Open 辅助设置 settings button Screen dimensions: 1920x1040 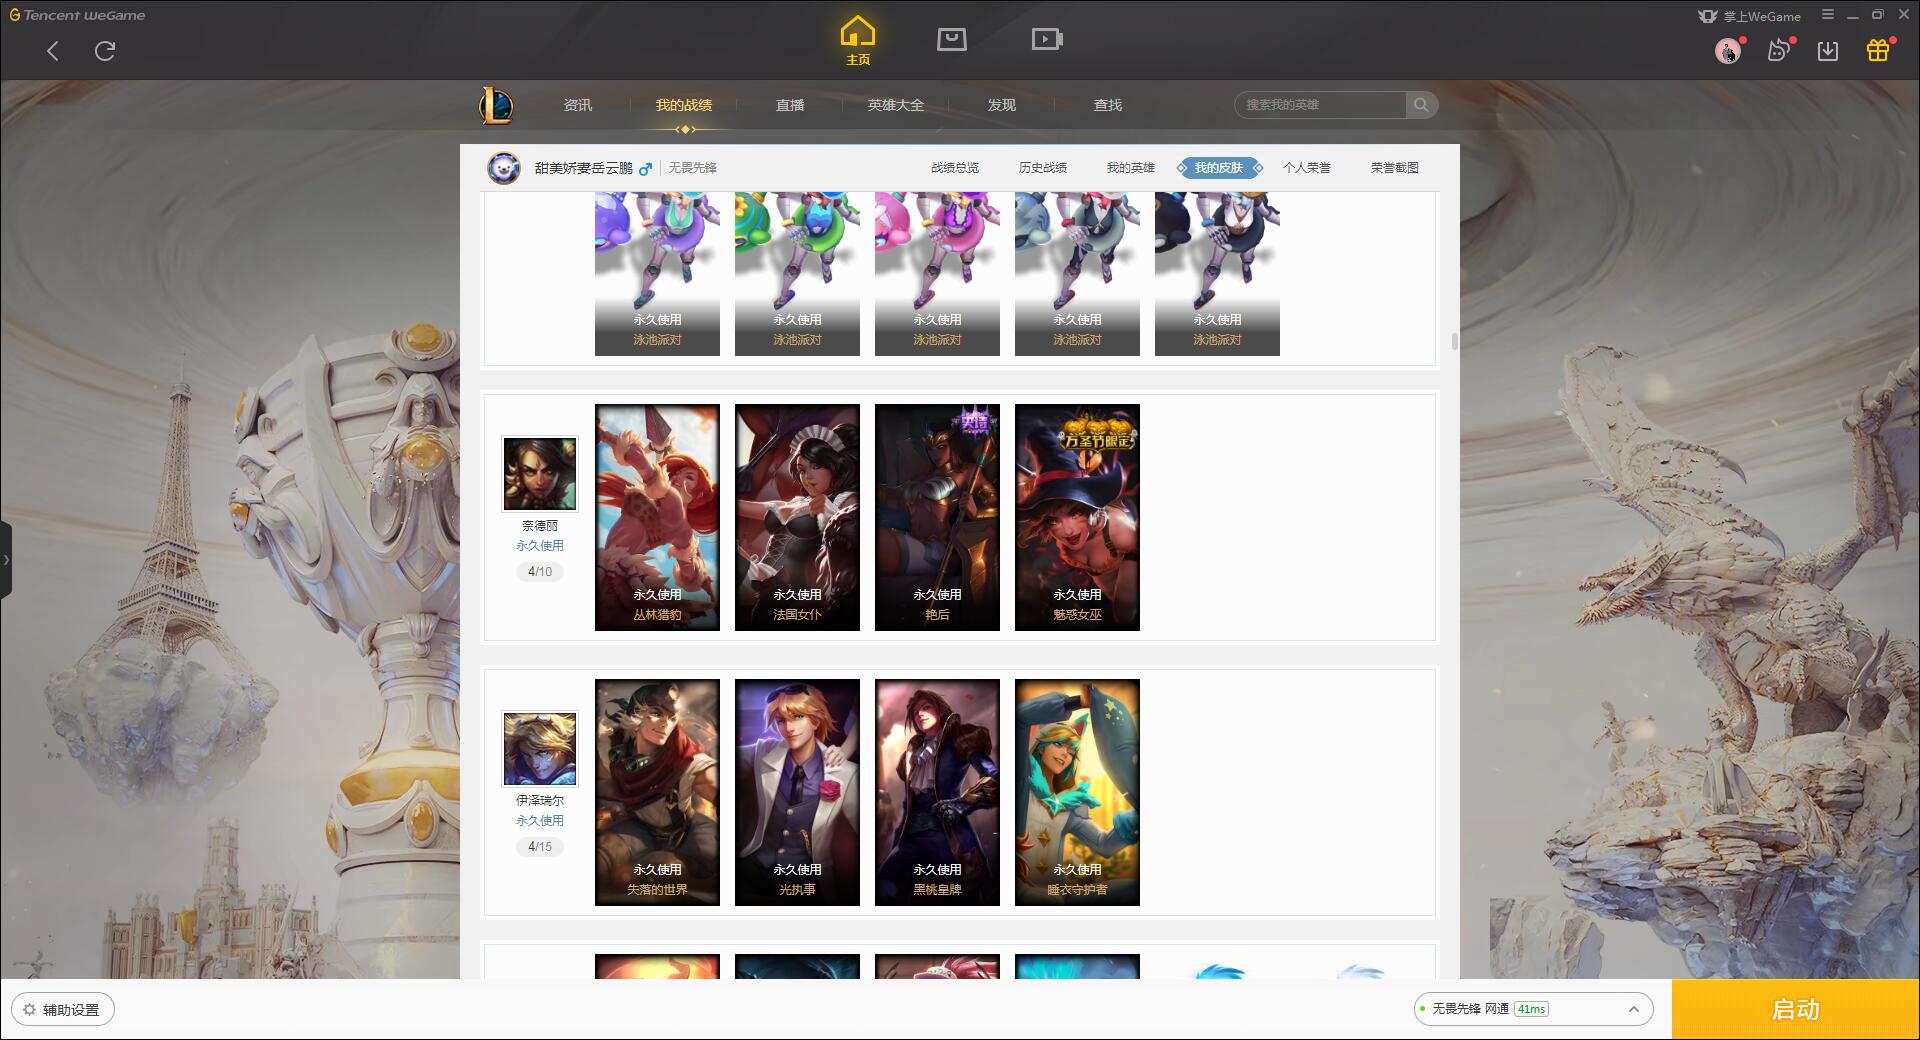[63, 1010]
